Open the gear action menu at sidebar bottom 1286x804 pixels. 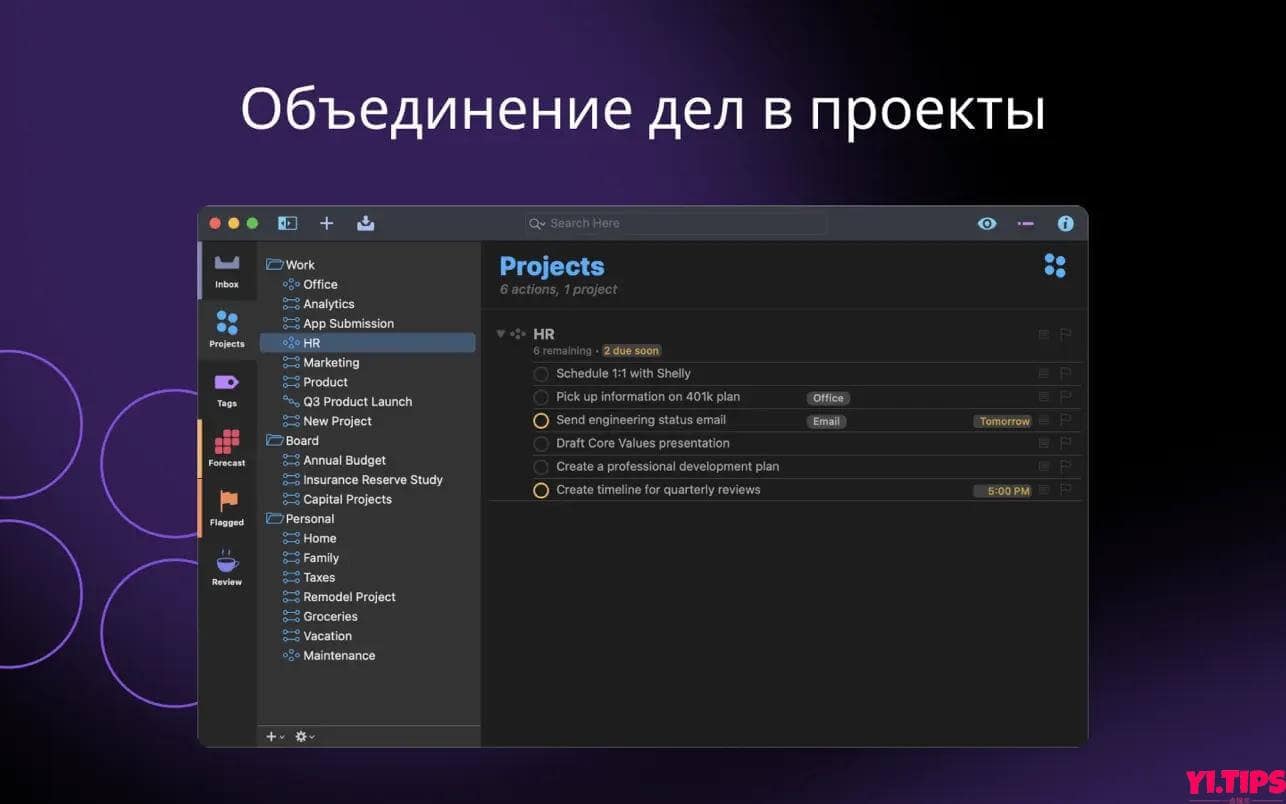pos(301,736)
